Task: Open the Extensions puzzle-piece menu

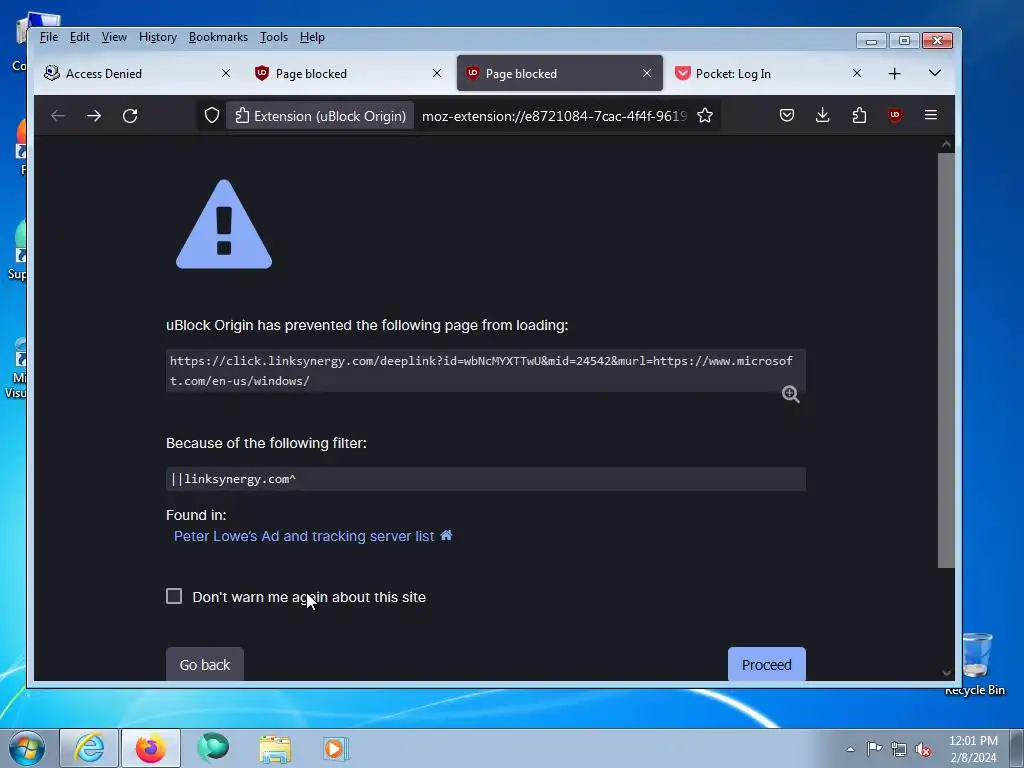Action: [x=859, y=116]
